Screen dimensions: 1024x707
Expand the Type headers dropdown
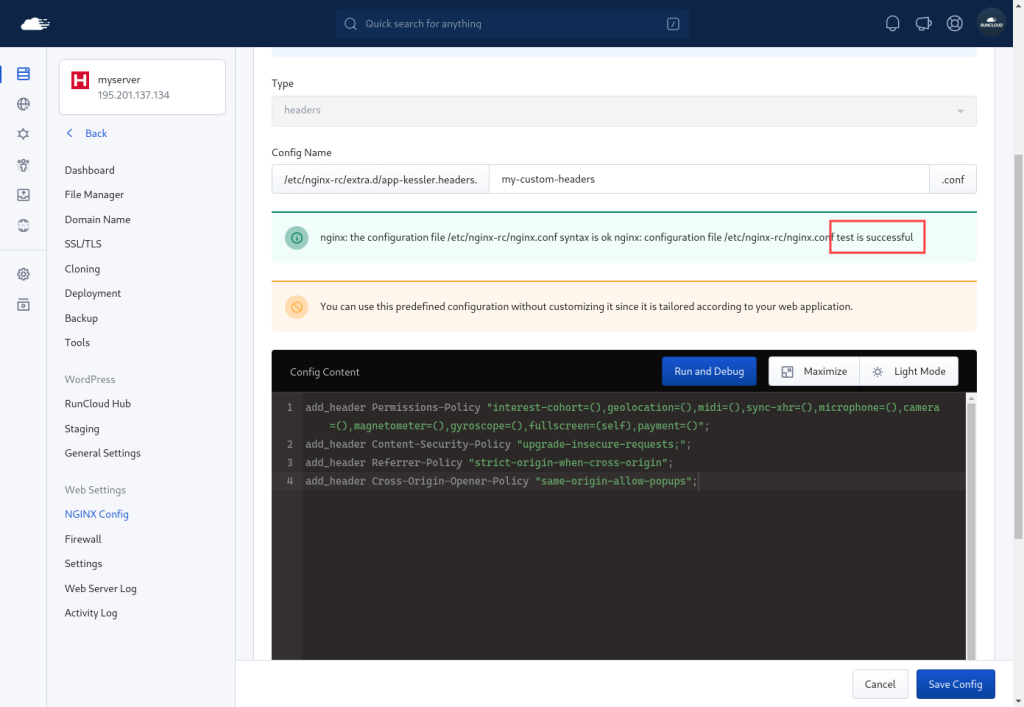pyautogui.click(x=623, y=110)
